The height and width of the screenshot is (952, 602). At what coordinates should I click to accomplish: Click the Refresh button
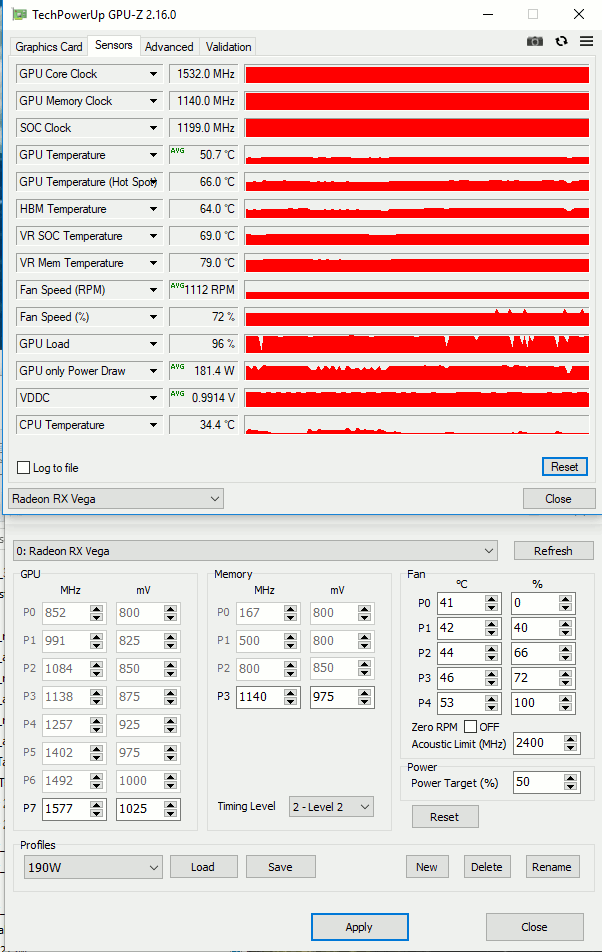(553, 551)
